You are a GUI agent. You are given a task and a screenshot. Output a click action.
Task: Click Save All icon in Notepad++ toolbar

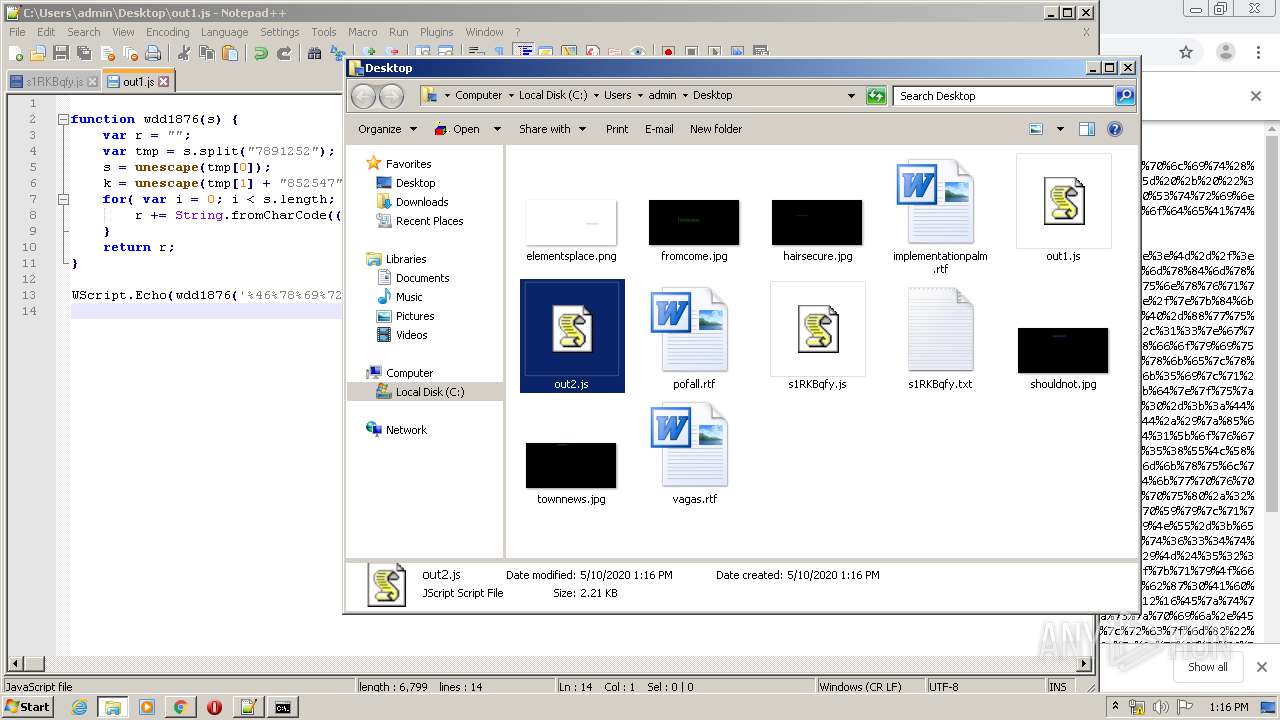click(x=84, y=53)
